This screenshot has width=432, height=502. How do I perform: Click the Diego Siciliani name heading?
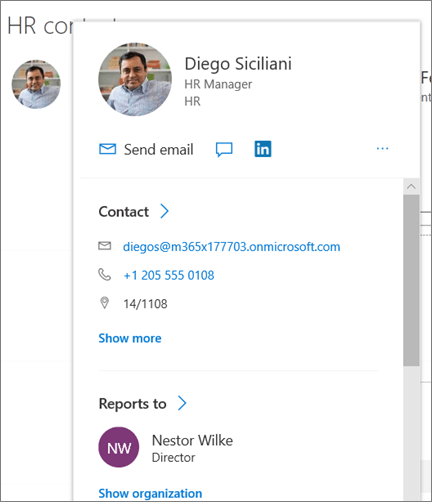coord(238,64)
